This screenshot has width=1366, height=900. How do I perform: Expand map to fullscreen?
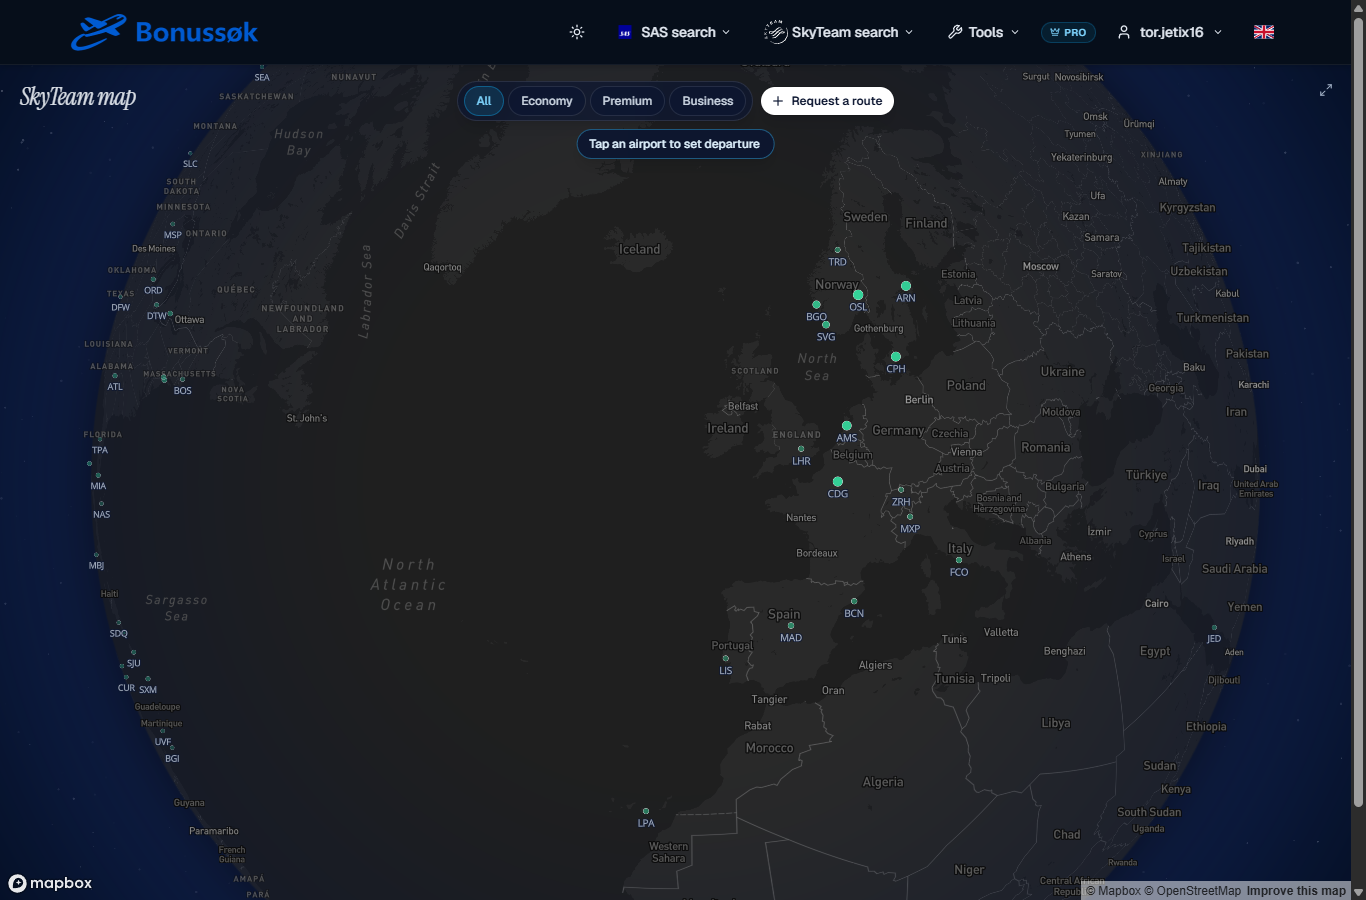(x=1326, y=90)
